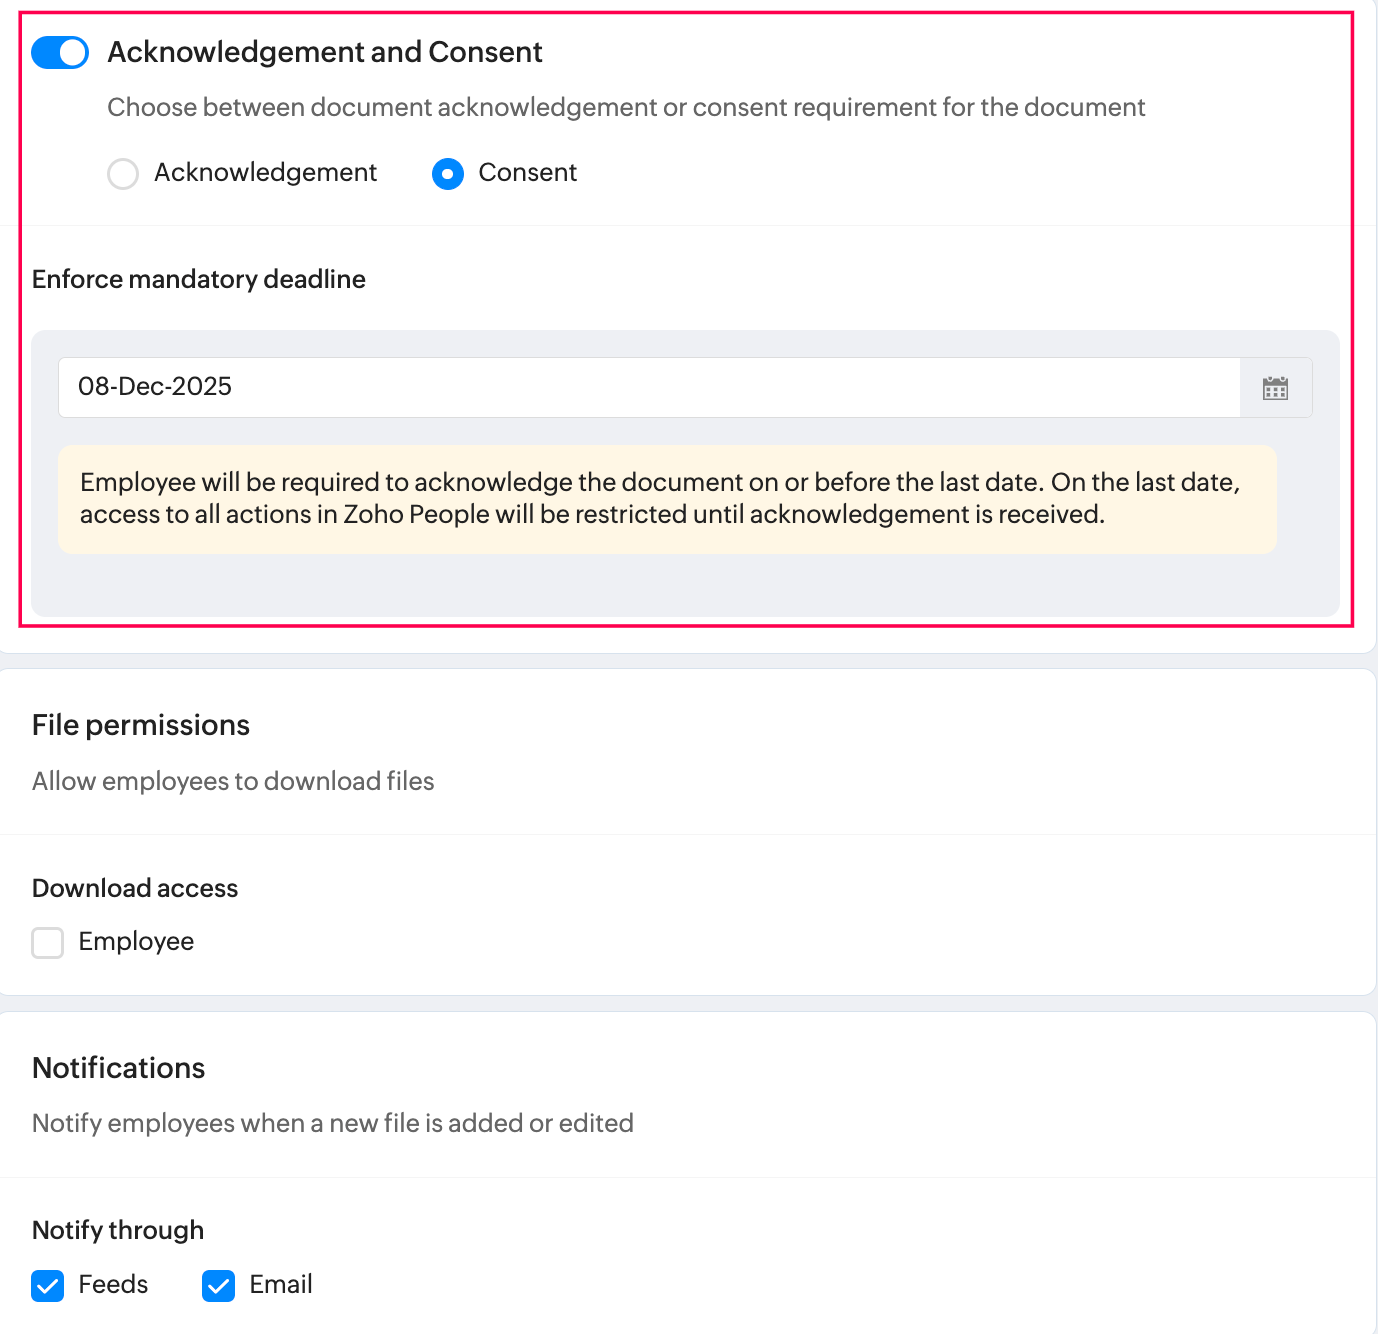Click the "Employee" checkbox label text
The width and height of the screenshot is (1378, 1334).
[x=136, y=942]
